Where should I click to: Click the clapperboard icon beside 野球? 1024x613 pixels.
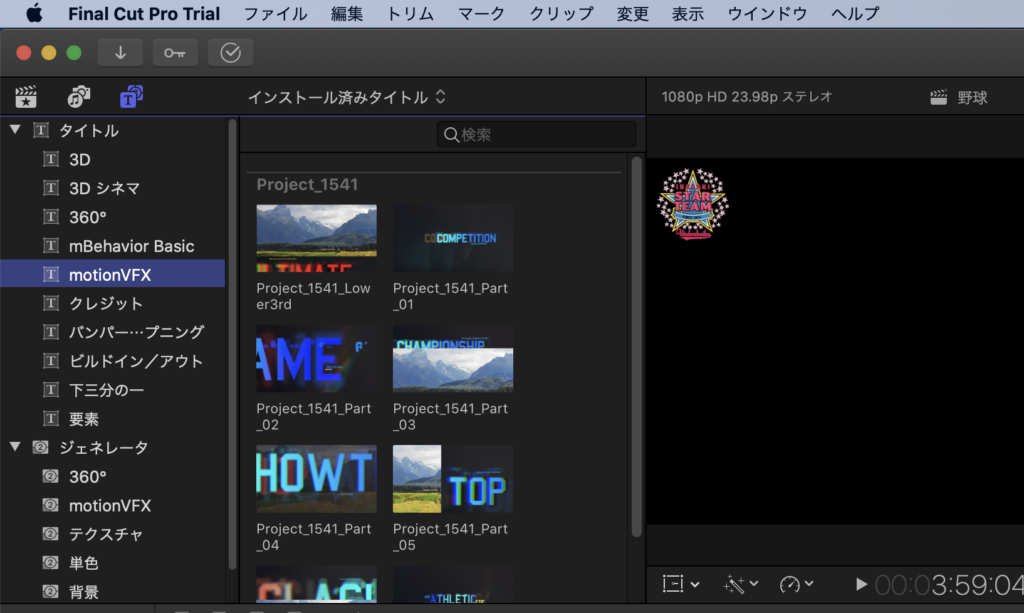tap(938, 97)
